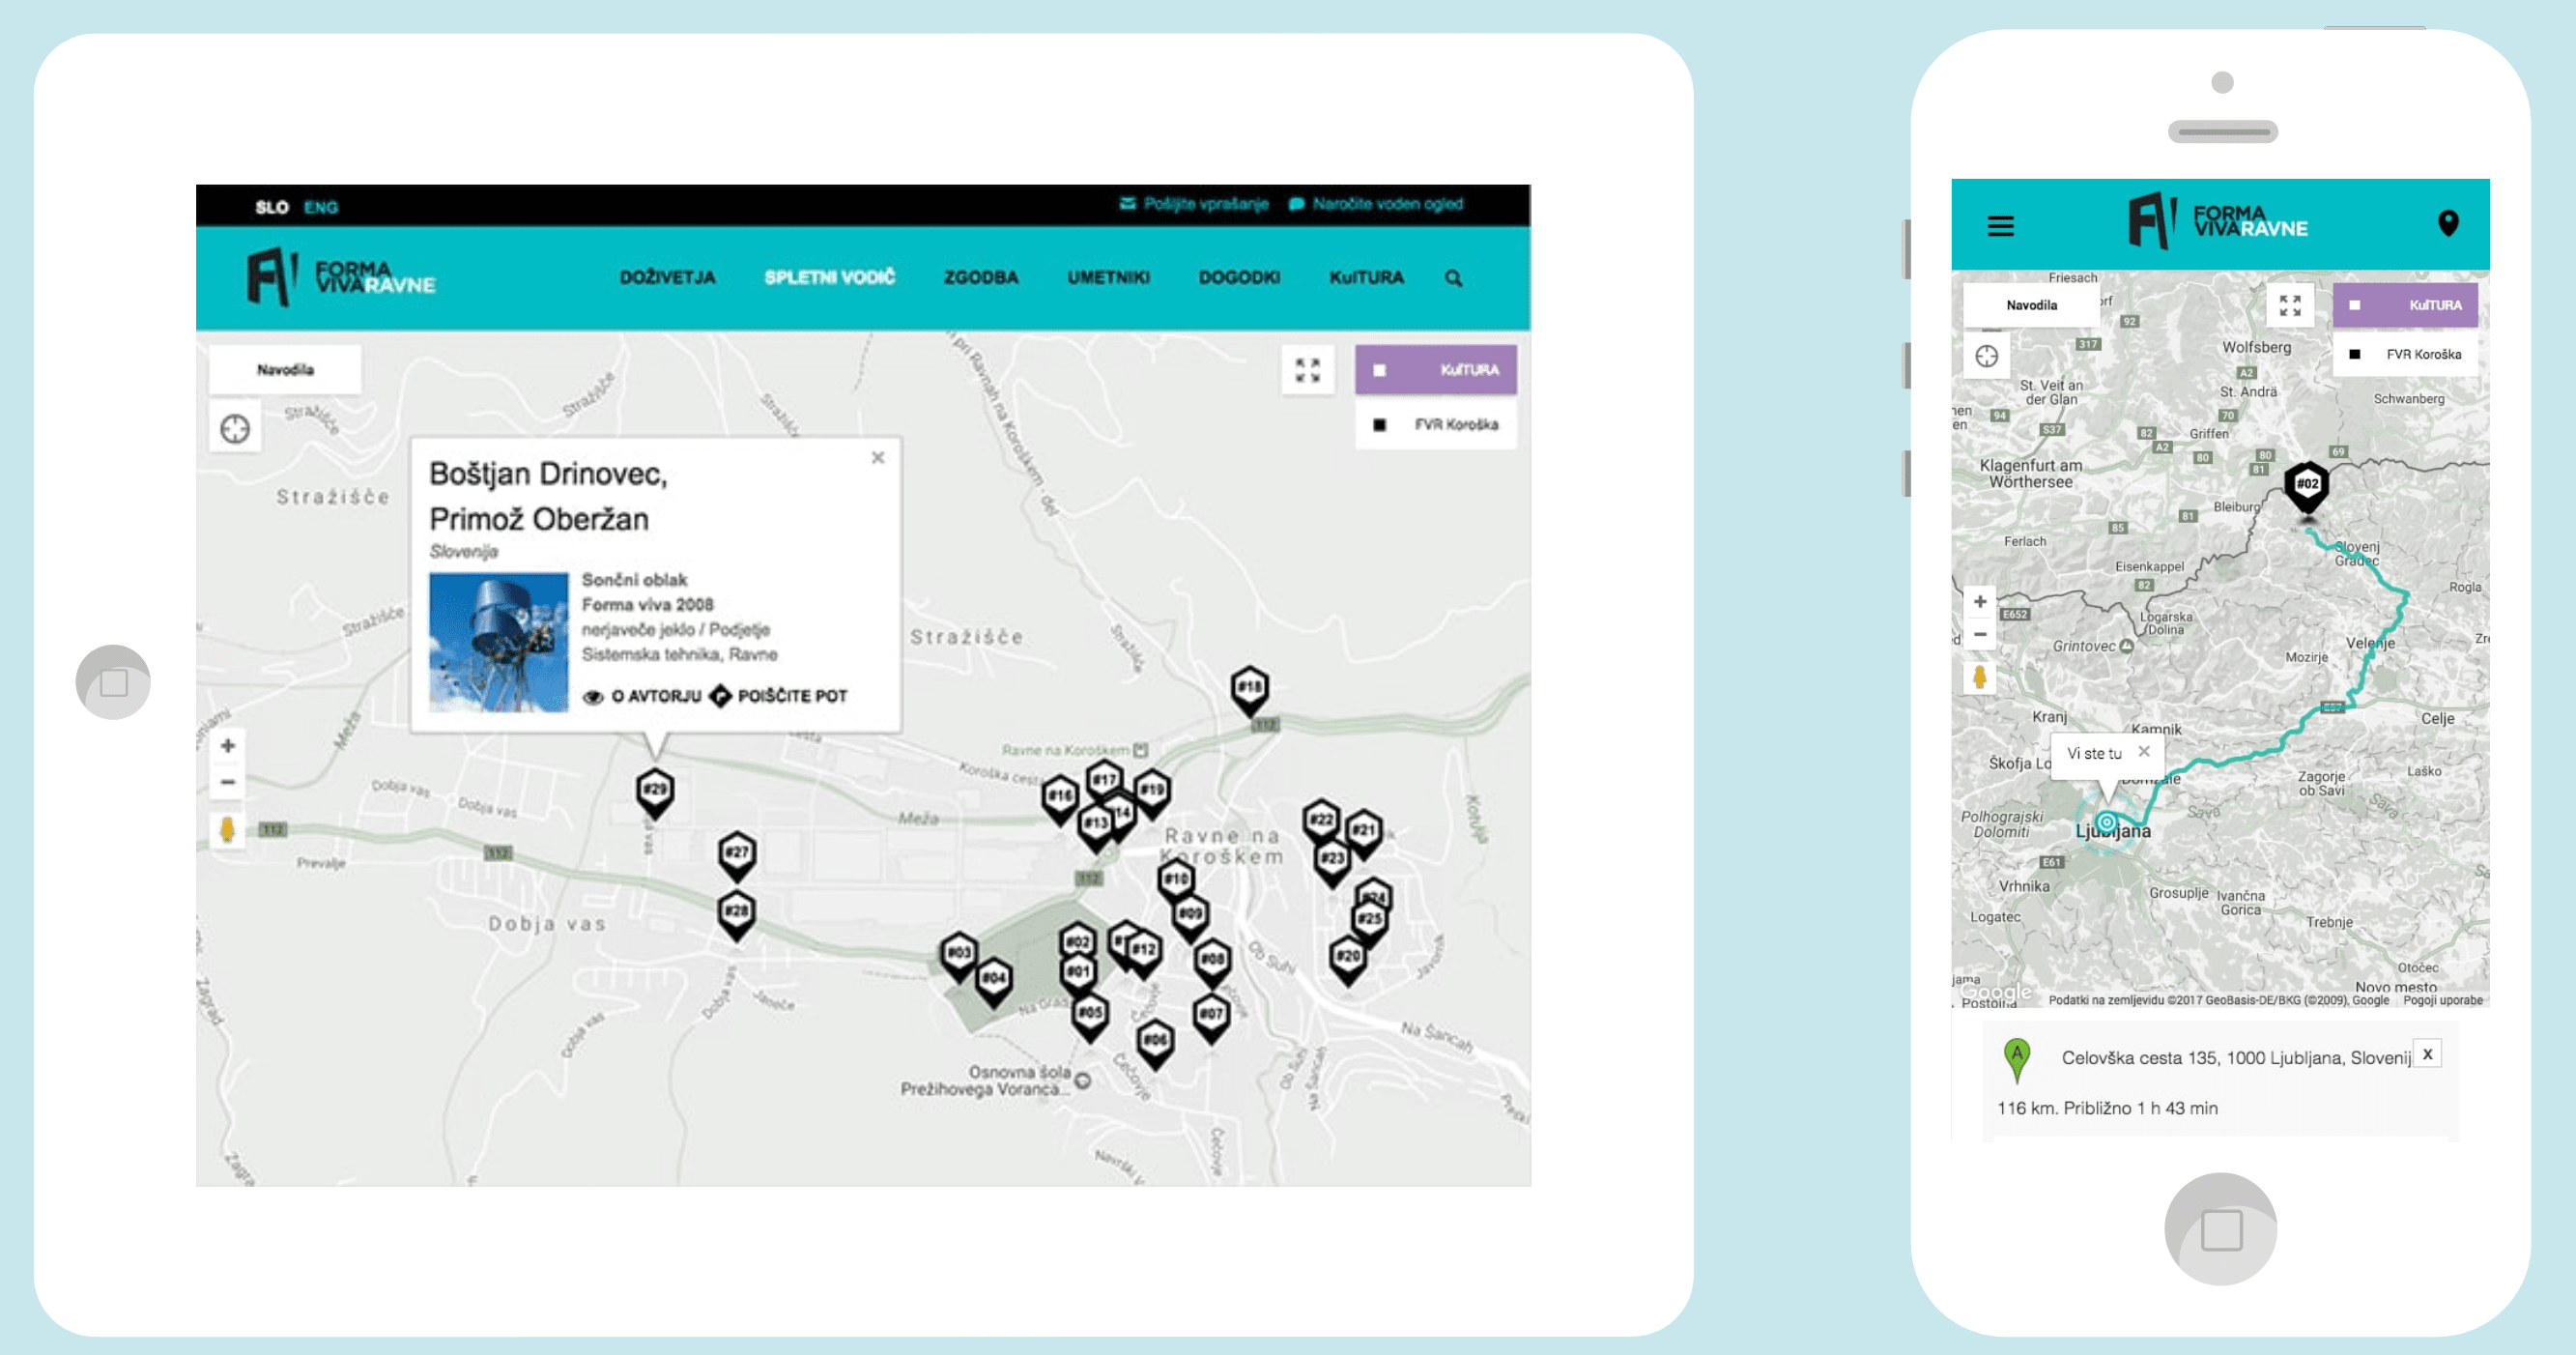Click the Sončni oblak sculpture thumbnail
Viewport: 2576px width, 1355px height.
coord(498,642)
